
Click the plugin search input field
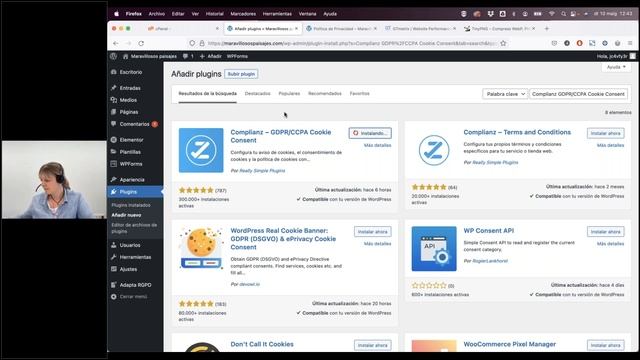tap(578, 94)
